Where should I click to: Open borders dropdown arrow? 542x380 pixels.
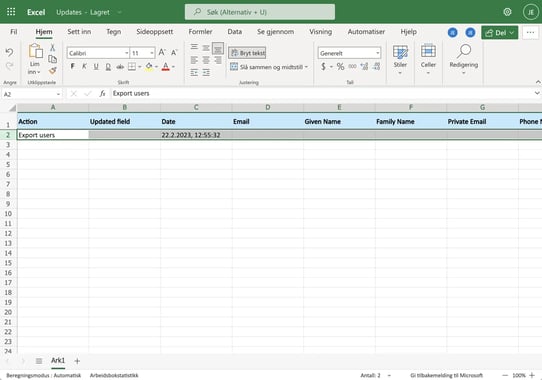[x=140, y=67]
